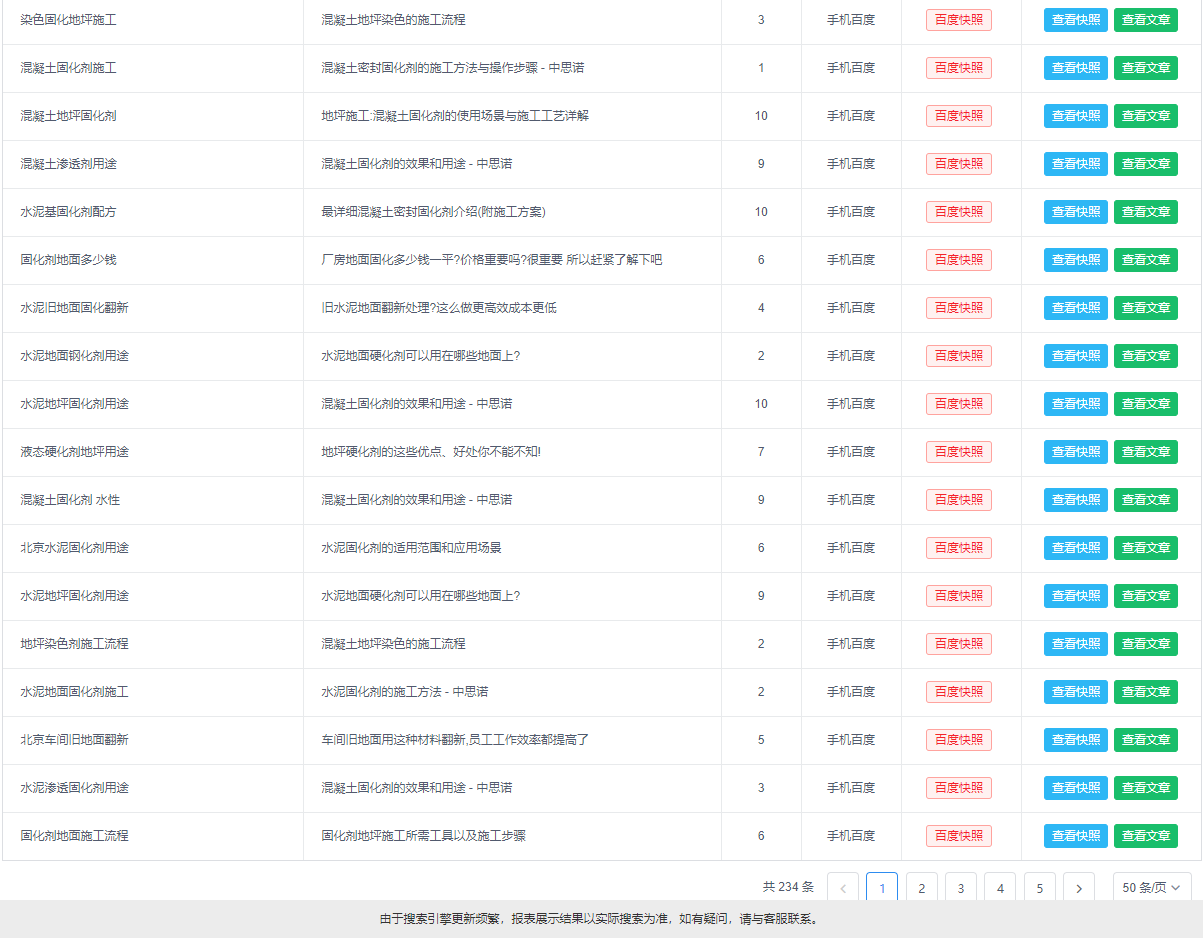
Task: Switch to page 5
Action: click(x=1039, y=888)
